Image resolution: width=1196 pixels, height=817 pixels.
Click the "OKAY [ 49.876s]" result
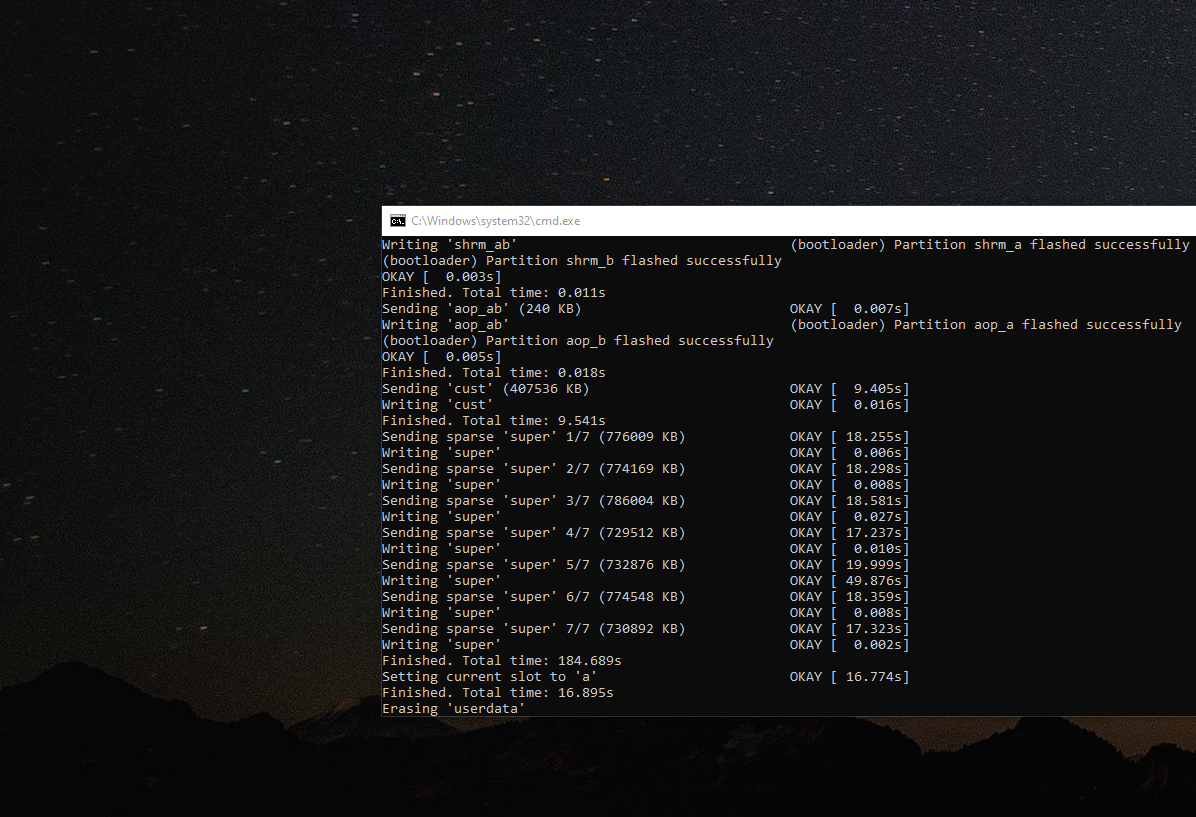click(849, 581)
